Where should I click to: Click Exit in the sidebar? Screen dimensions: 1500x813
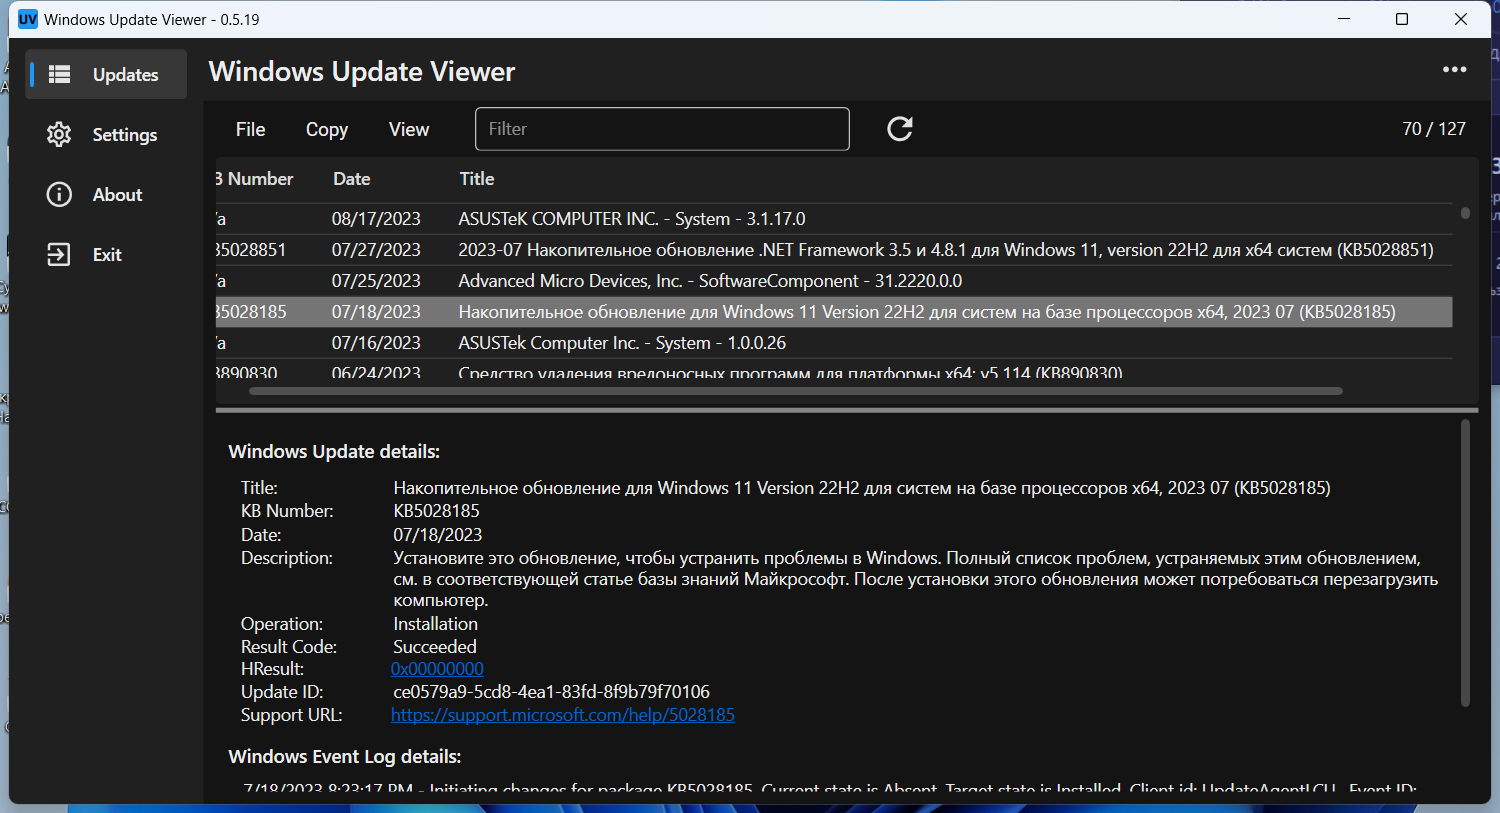(x=106, y=254)
